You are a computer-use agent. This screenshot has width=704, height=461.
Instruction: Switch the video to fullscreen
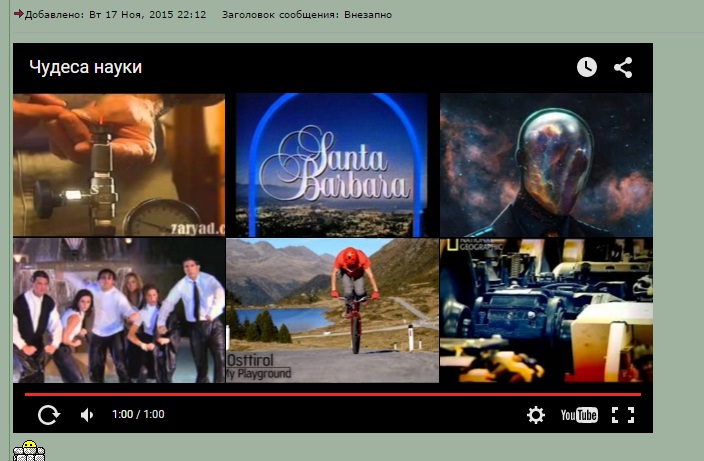pyautogui.click(x=623, y=415)
